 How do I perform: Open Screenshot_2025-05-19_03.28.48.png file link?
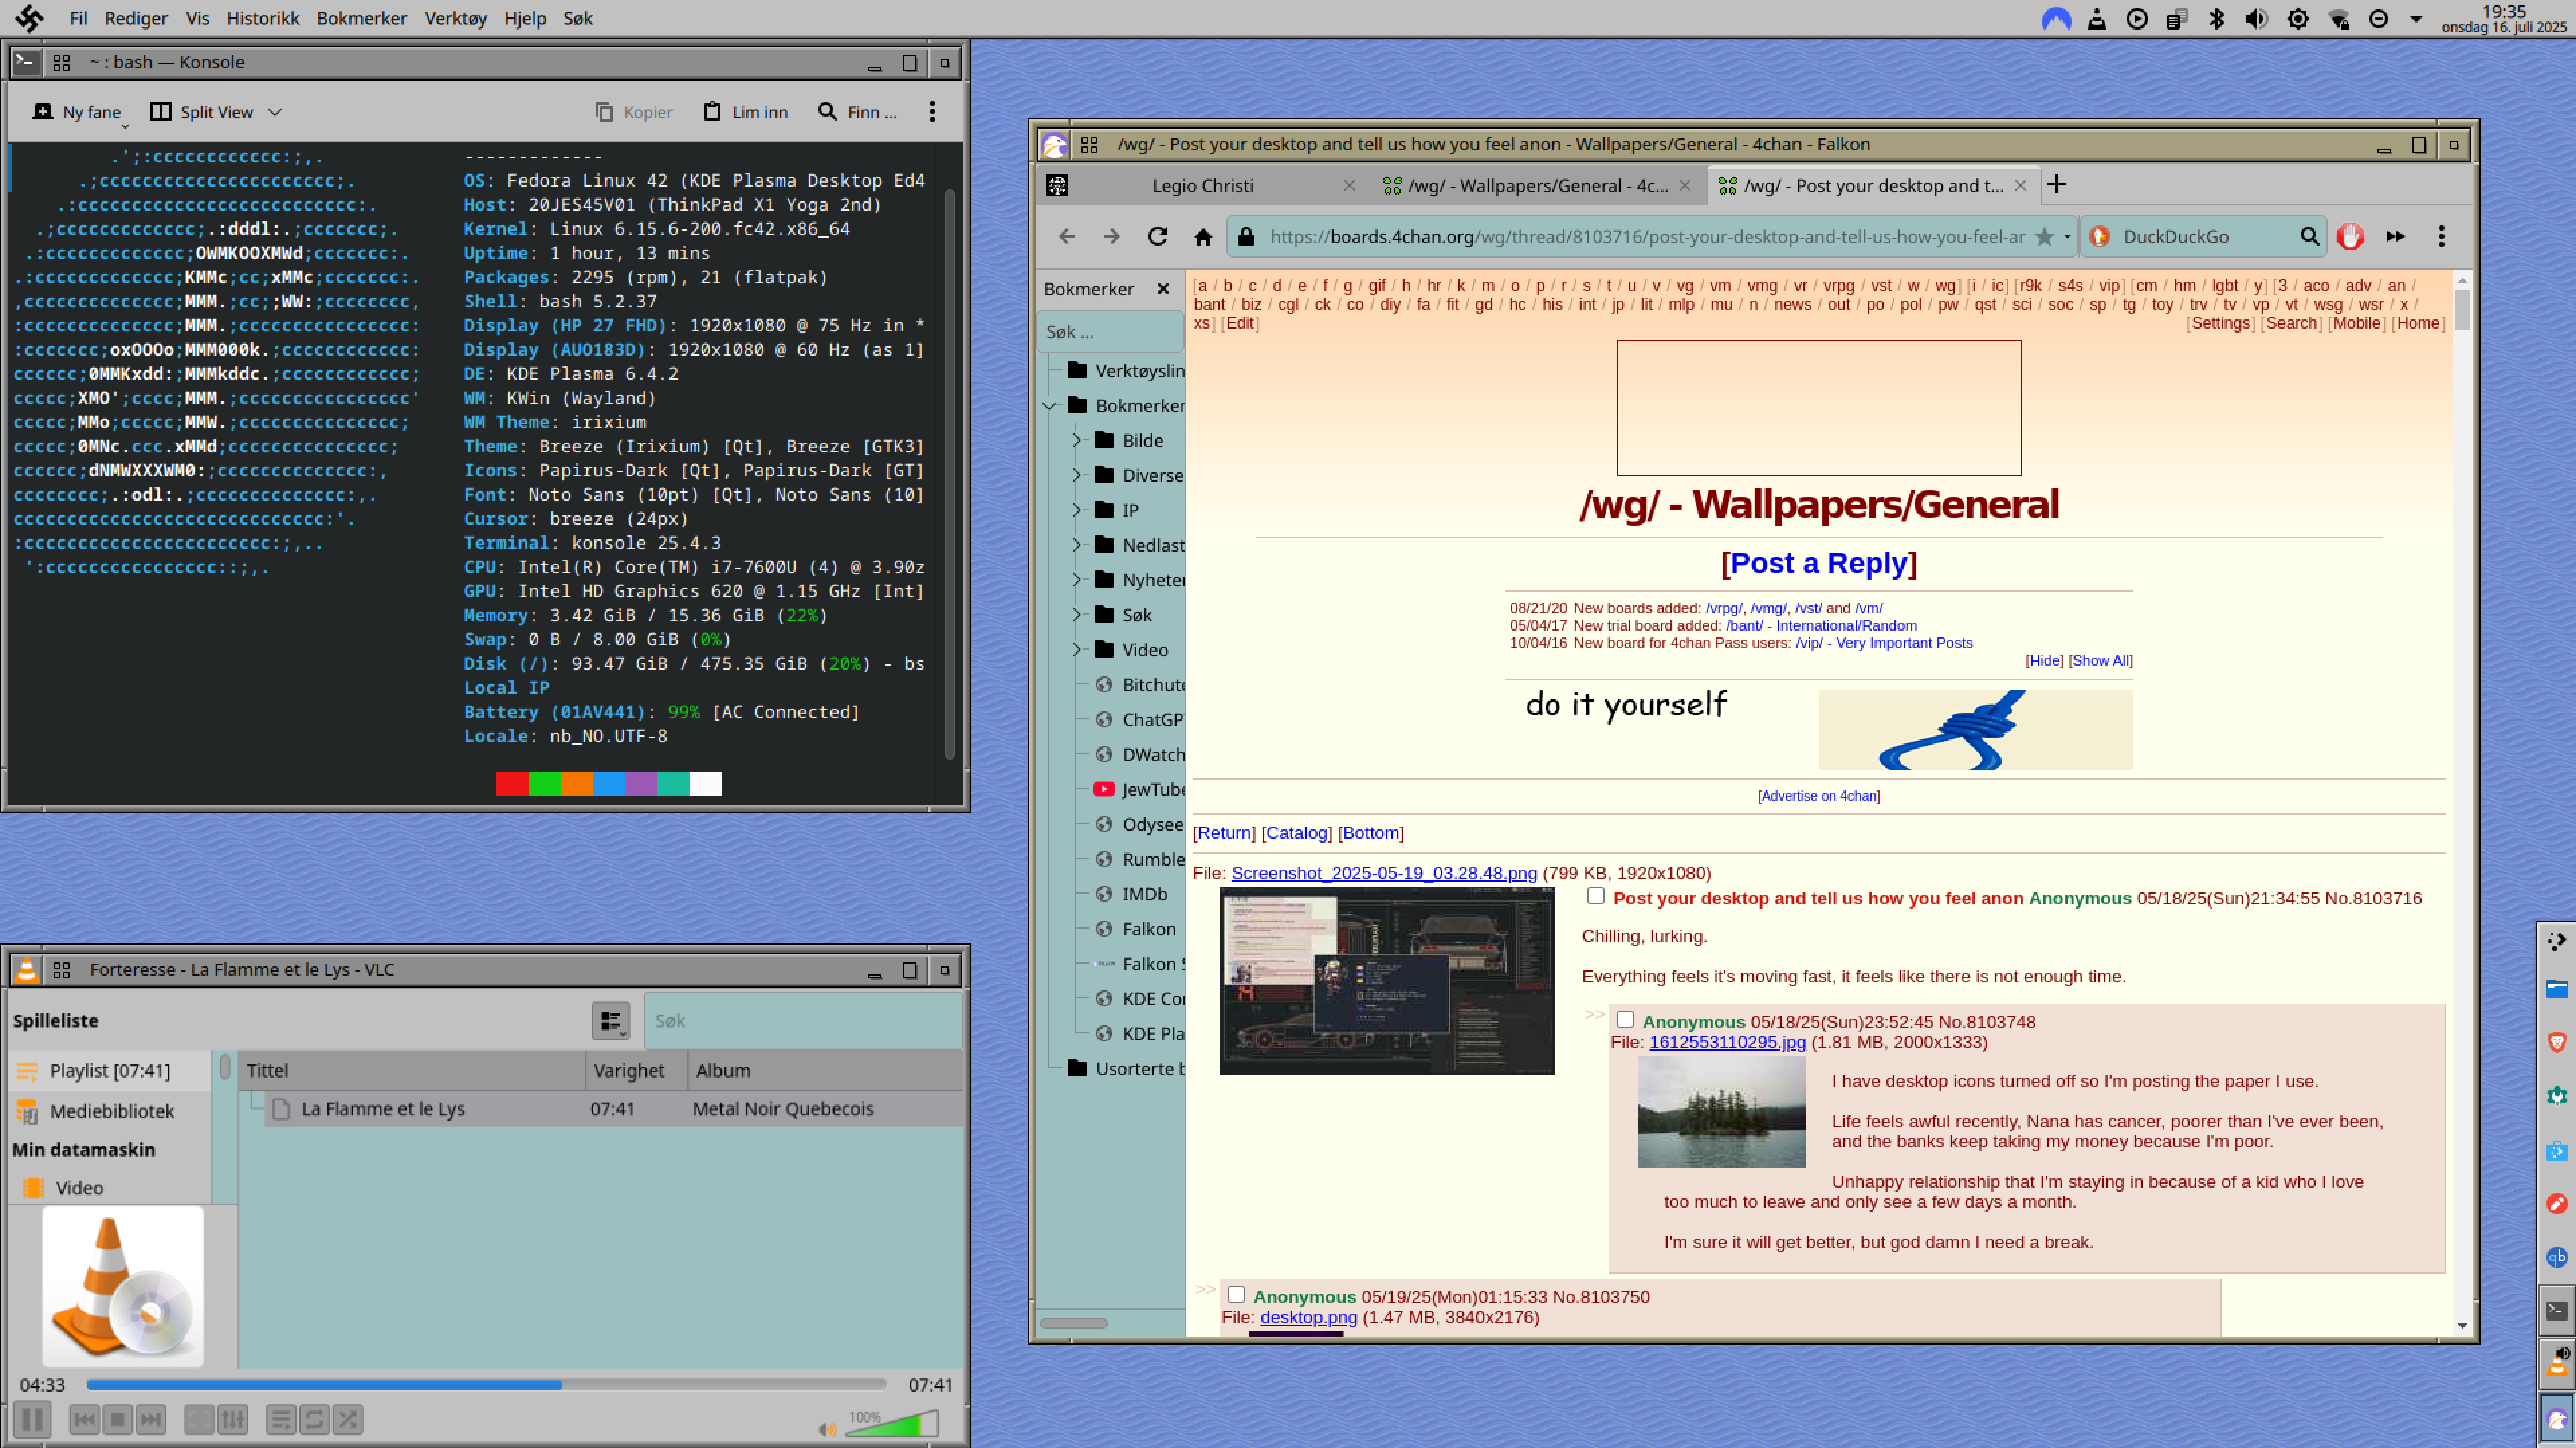click(1383, 873)
